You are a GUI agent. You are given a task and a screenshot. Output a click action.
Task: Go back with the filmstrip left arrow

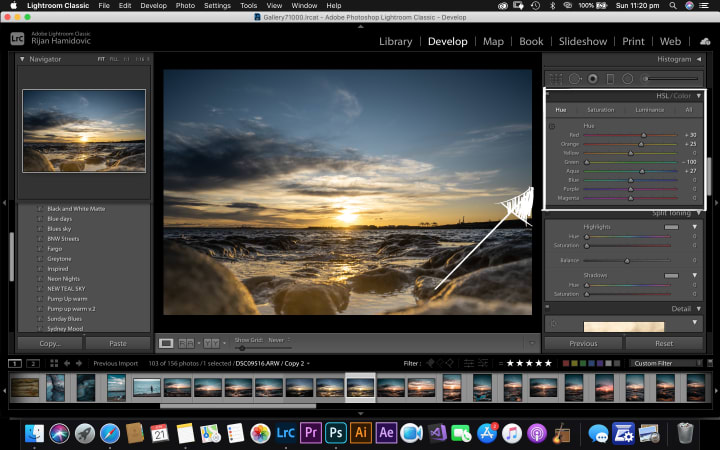coord(67,363)
